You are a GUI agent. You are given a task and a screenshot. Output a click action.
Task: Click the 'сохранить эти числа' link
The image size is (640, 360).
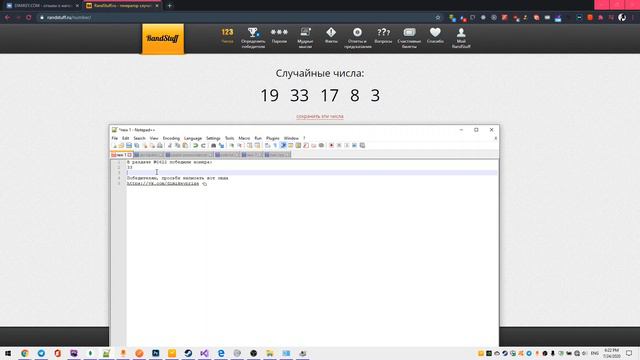(320, 116)
